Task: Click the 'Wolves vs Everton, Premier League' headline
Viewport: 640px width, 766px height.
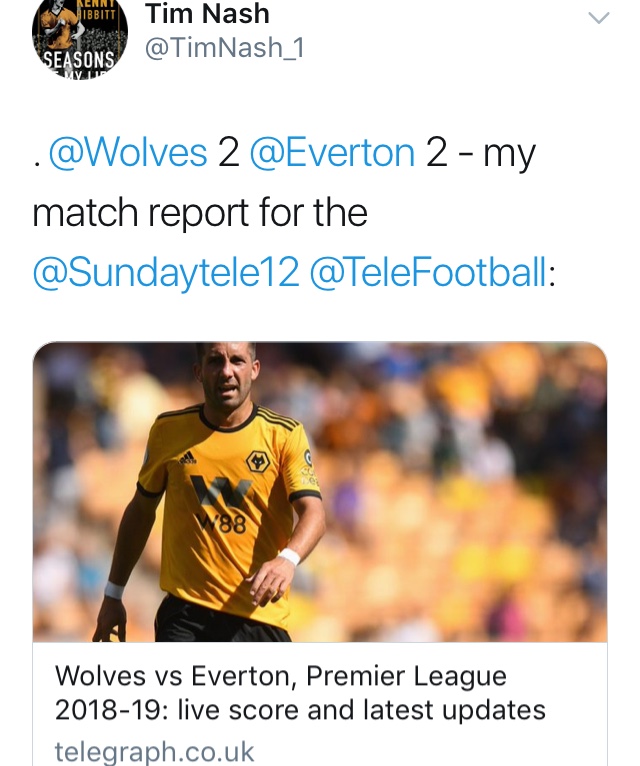Action: pyautogui.click(x=280, y=676)
